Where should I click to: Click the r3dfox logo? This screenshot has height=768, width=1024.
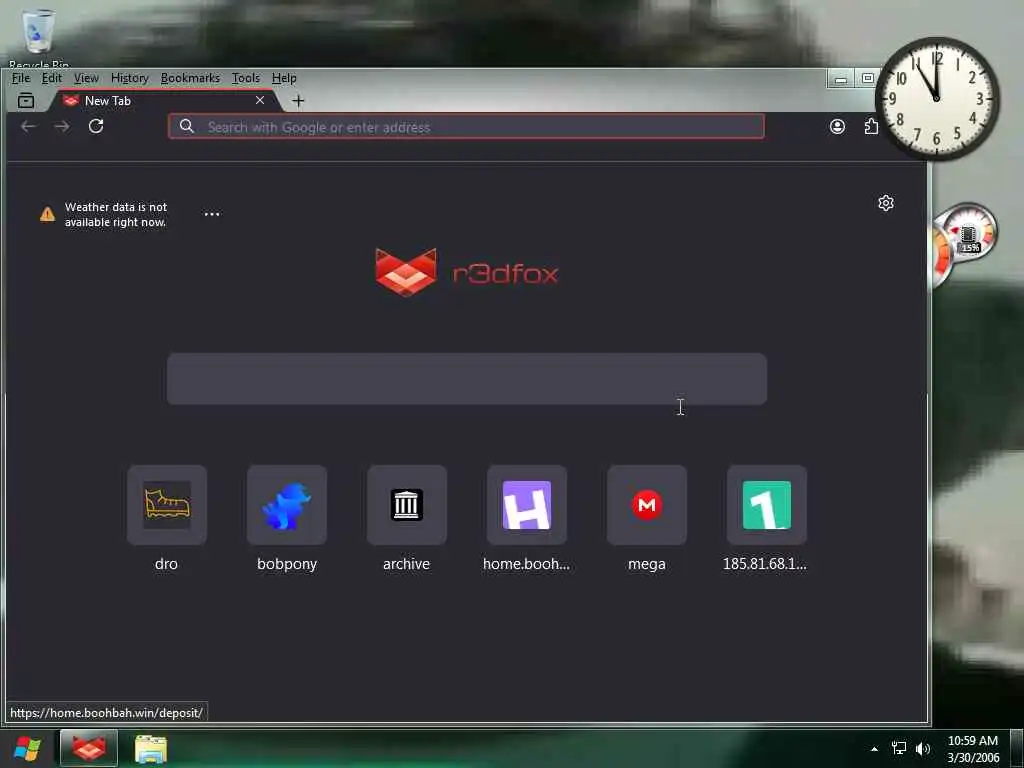tap(467, 272)
